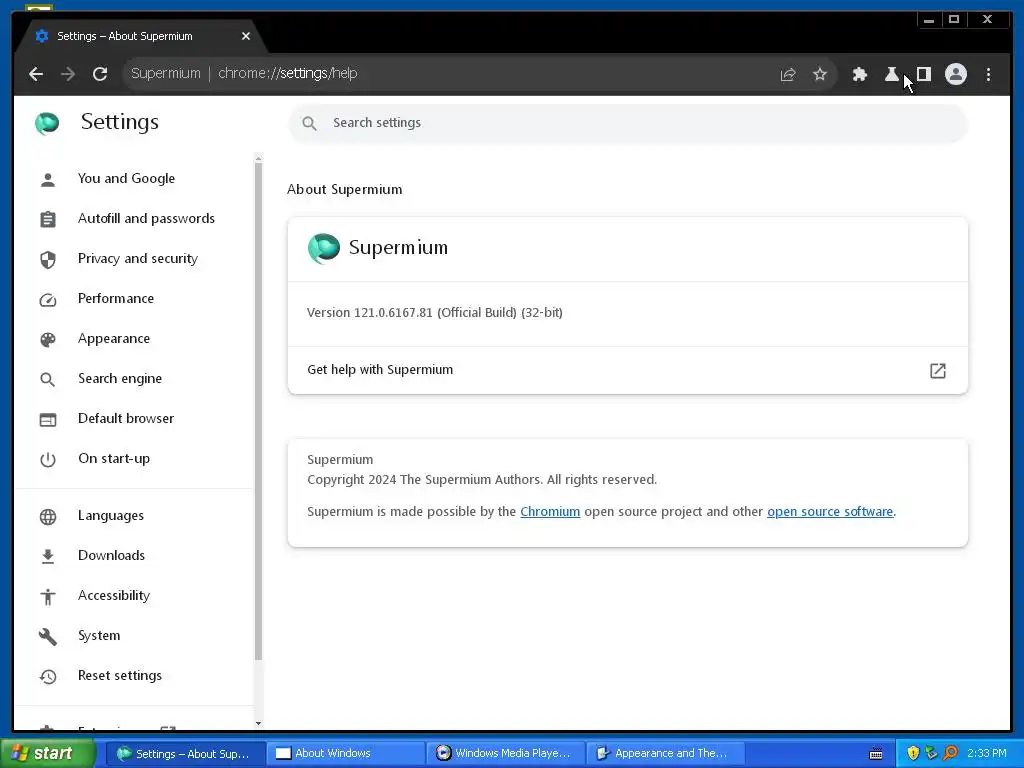
Task: Click the magnifier icon in Search settings
Action: 310,123
